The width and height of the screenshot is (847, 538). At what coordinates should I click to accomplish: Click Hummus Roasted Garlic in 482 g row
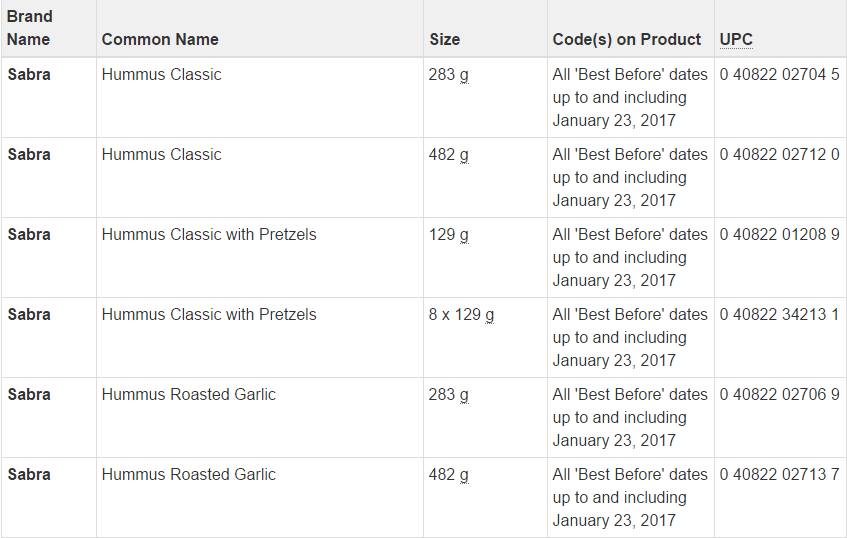(188, 474)
